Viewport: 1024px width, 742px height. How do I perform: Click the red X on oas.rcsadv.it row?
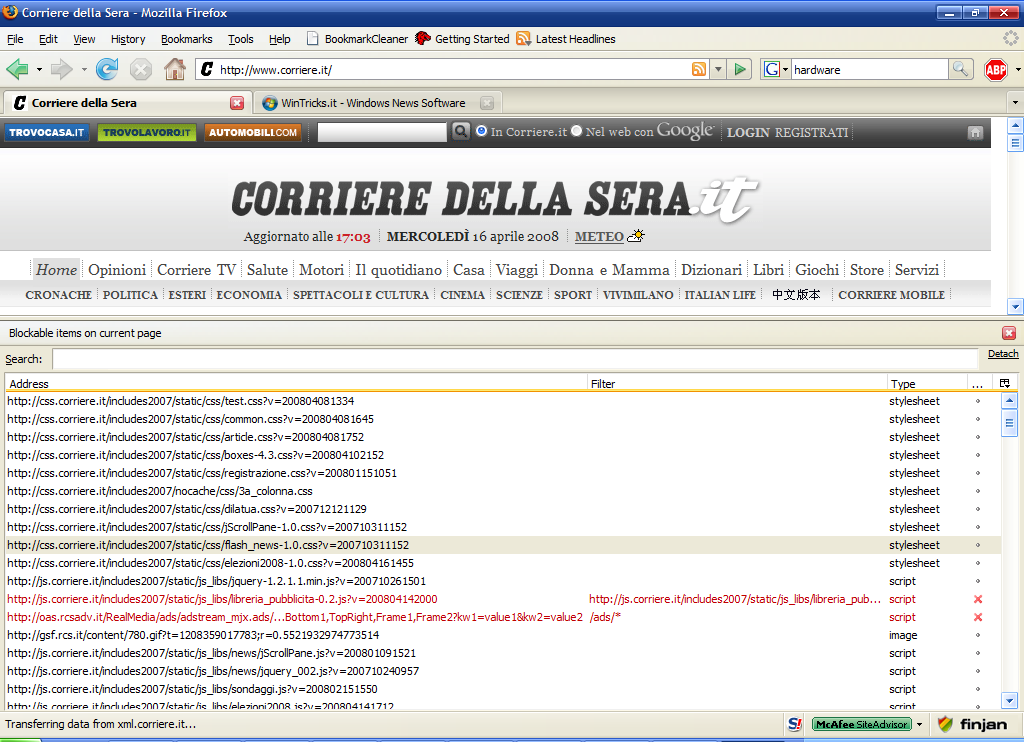[x=978, y=617]
